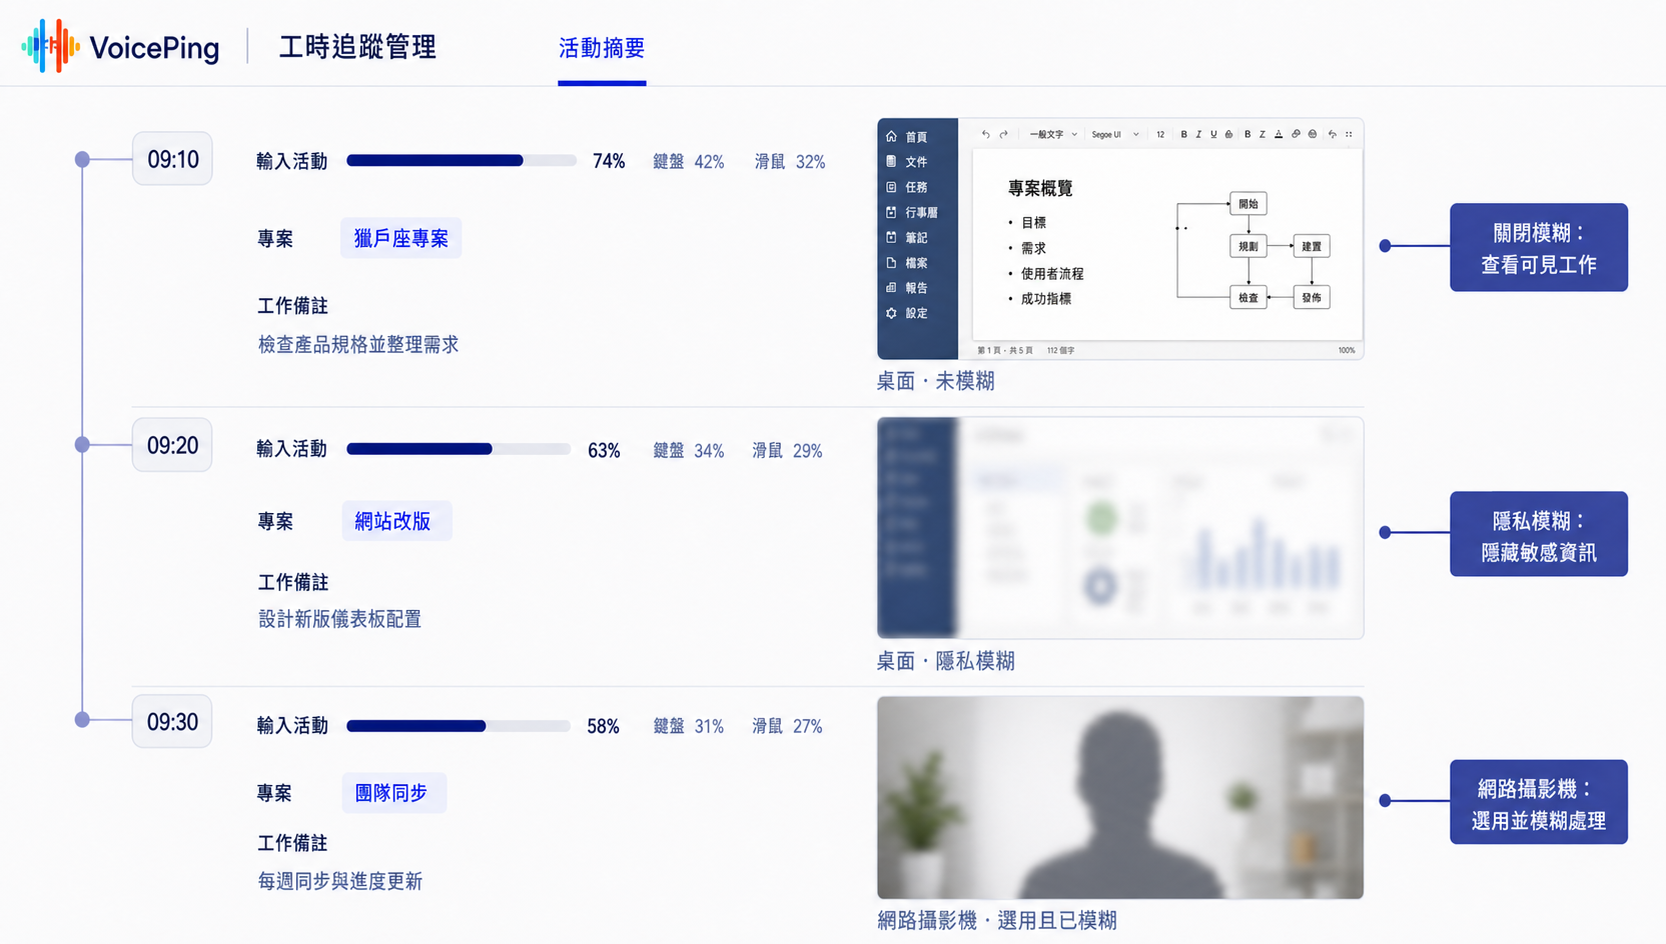This screenshot has height=944, width=1666.
Task: Open the 獵戶座專案 project tag
Action: point(401,238)
